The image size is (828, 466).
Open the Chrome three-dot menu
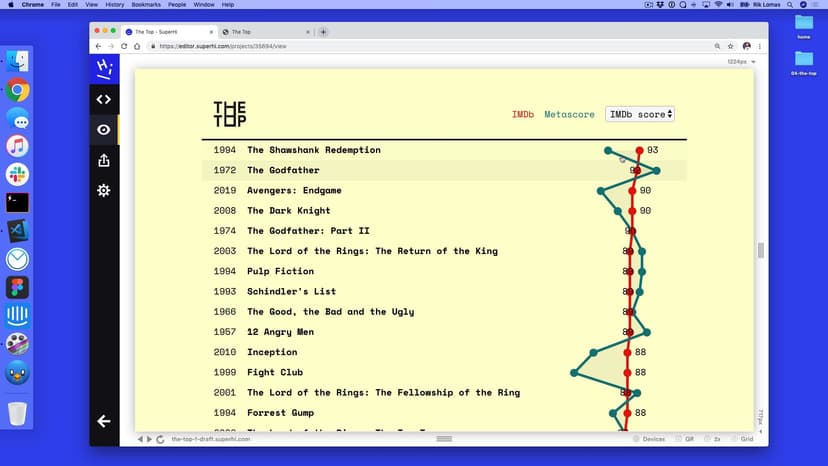click(760, 46)
